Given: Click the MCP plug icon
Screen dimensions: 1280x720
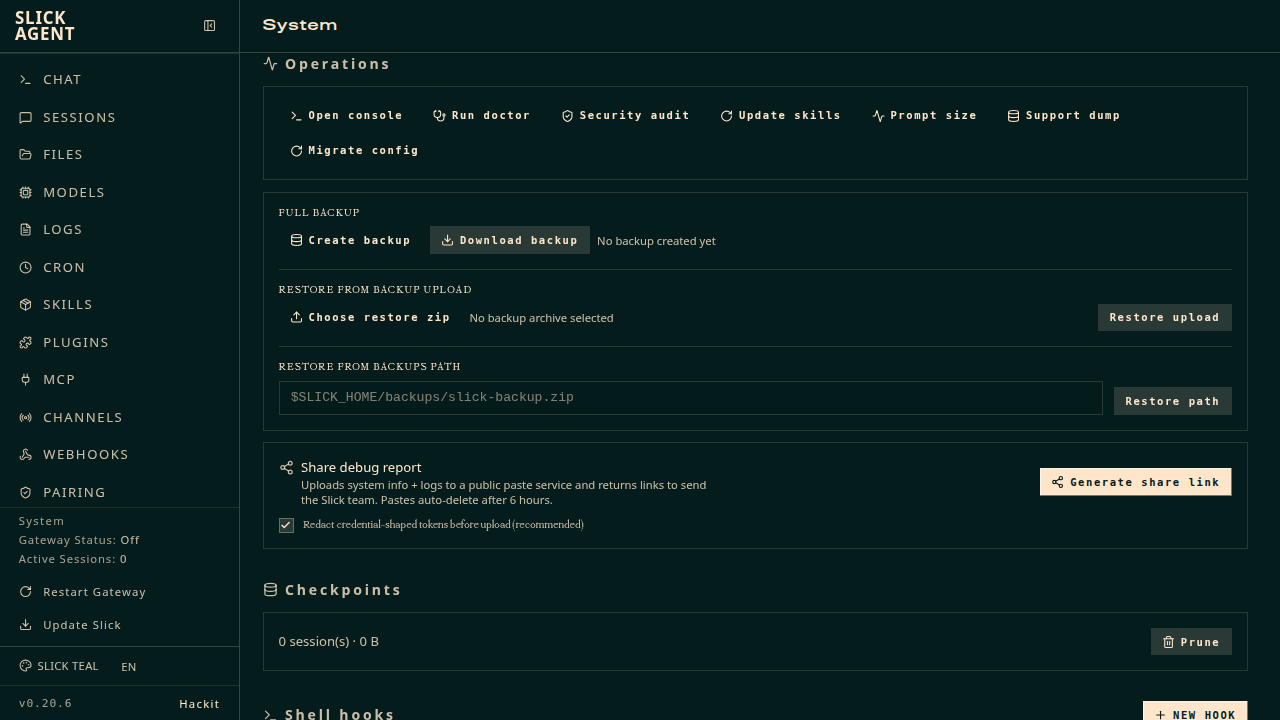Looking at the screenshot, I should click(x=26, y=379).
